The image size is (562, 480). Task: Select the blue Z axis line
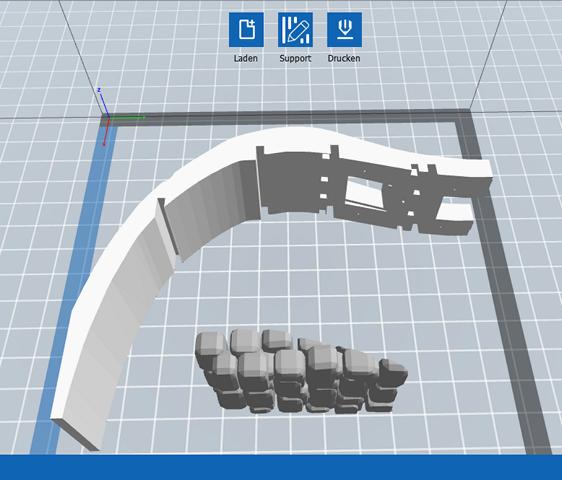click(x=103, y=103)
